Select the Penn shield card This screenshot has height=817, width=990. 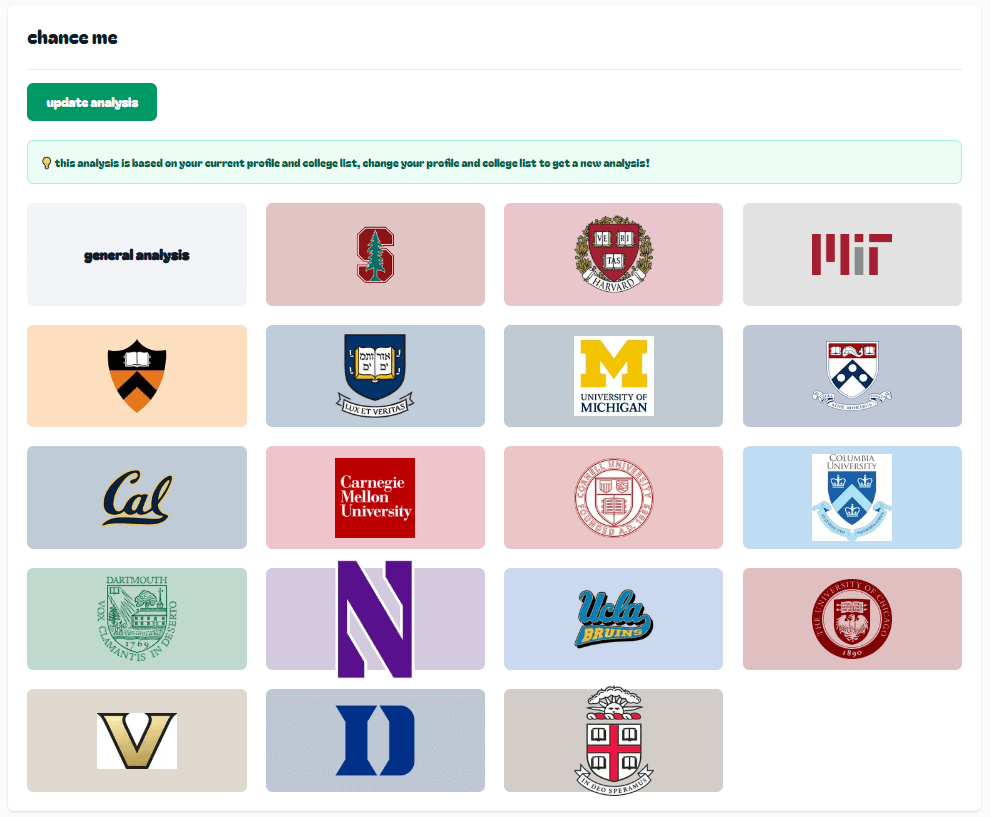click(852, 376)
